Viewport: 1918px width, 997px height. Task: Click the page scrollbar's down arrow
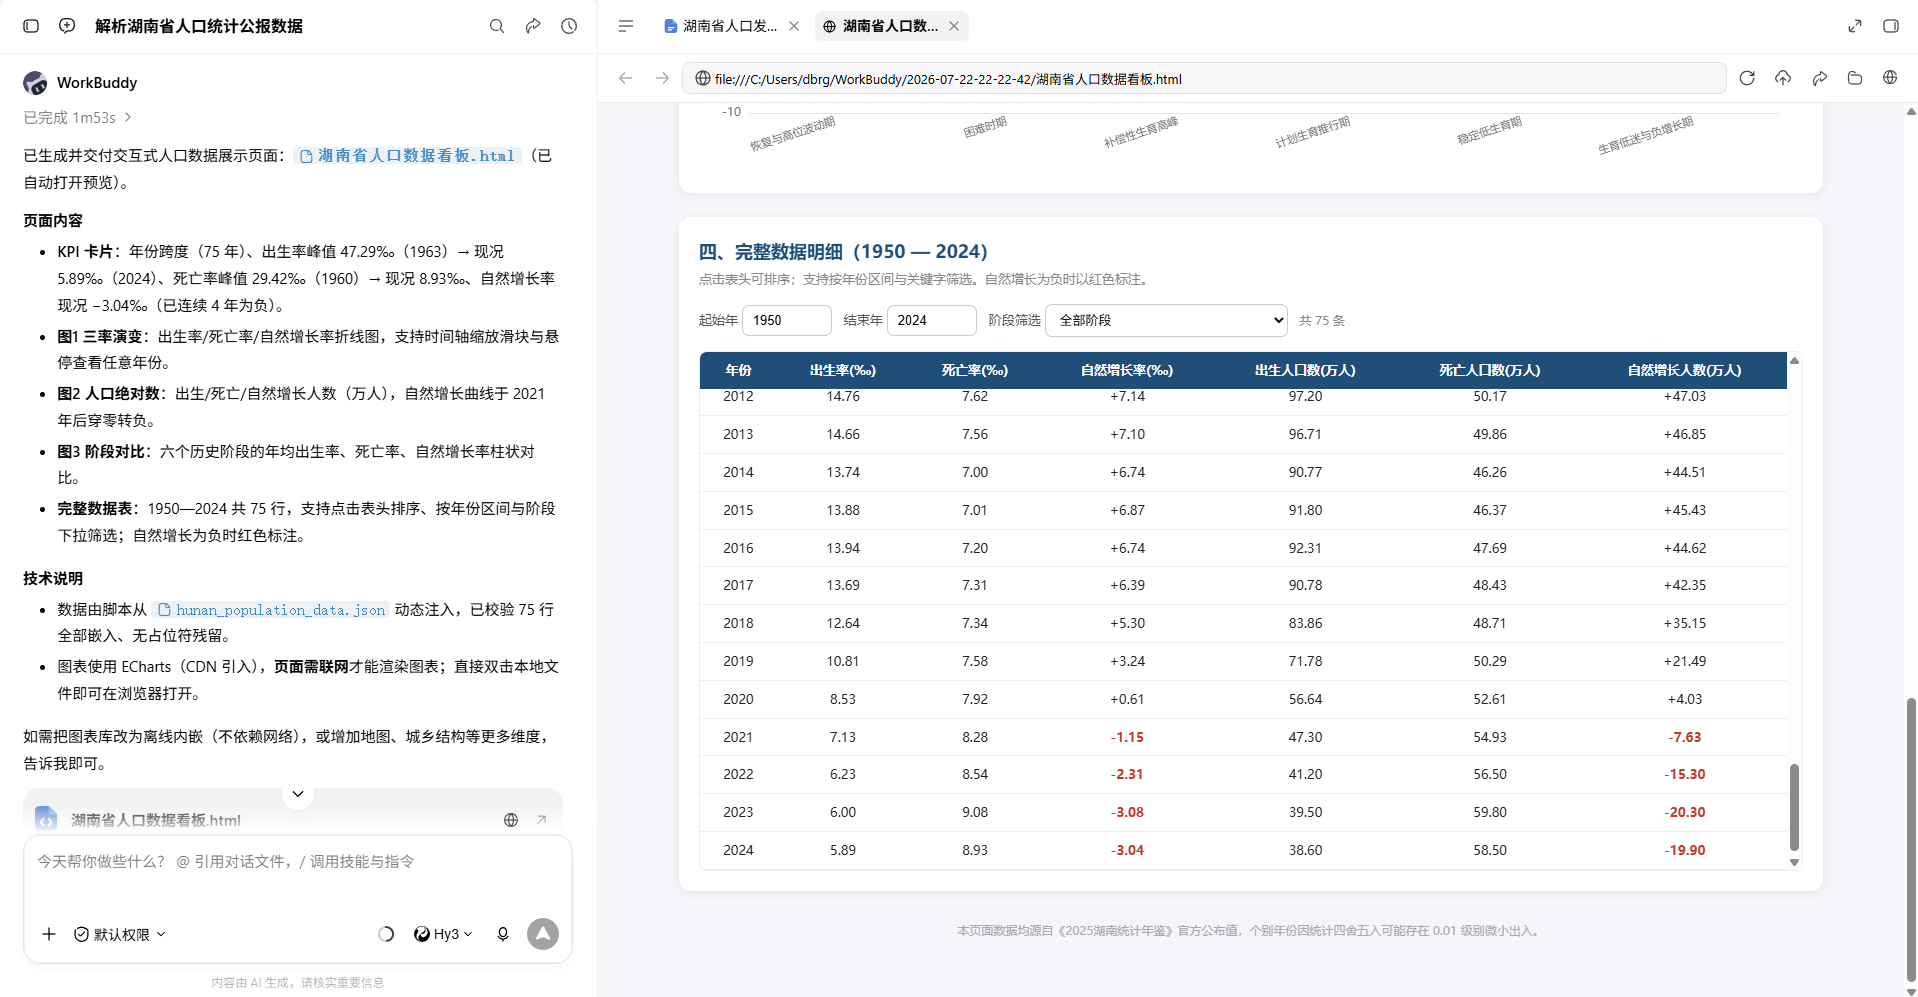tap(1911, 991)
